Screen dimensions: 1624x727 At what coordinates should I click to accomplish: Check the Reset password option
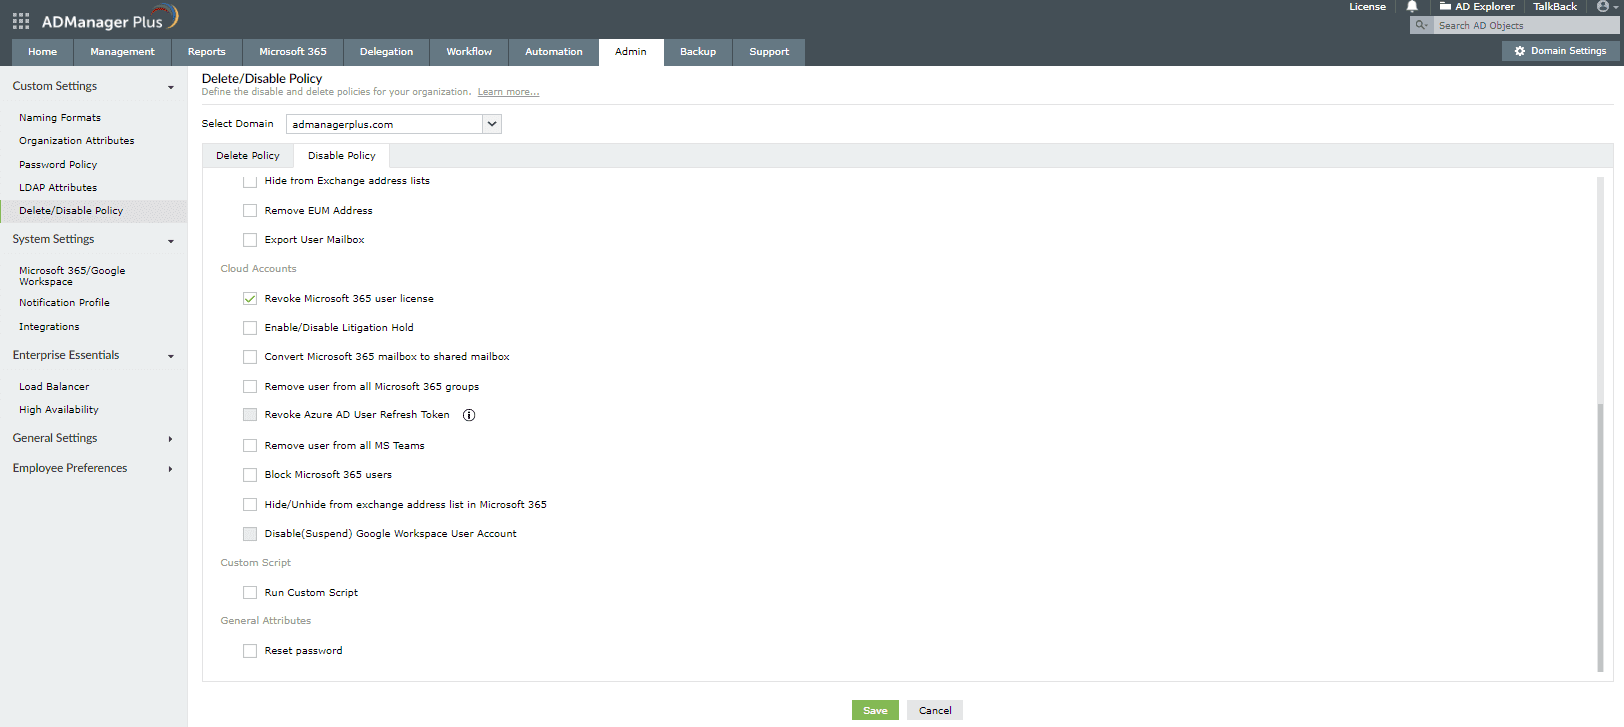pos(250,651)
